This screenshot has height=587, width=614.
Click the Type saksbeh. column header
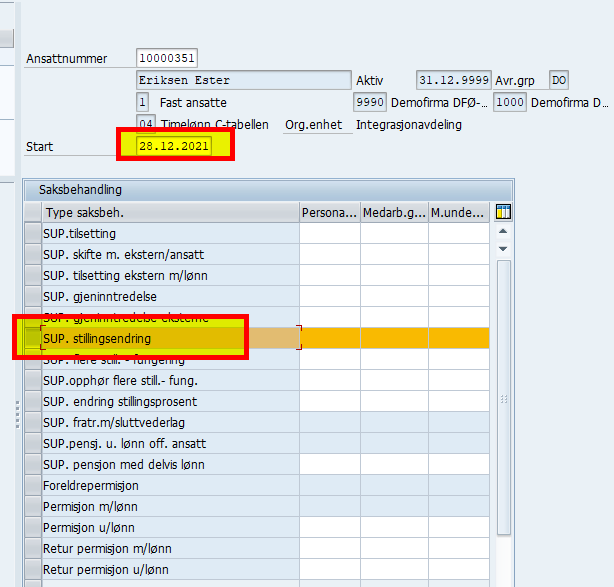point(171,213)
